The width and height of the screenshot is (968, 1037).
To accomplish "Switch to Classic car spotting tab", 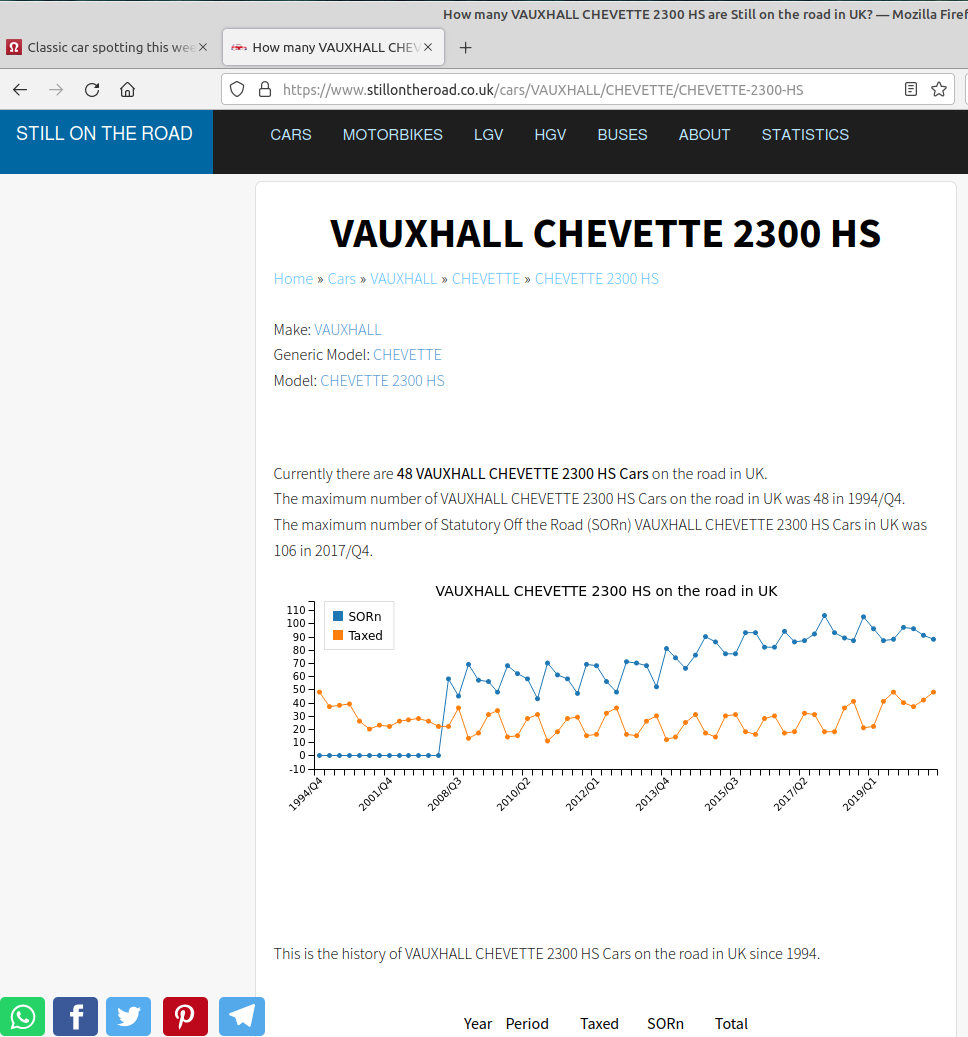I will [x=105, y=47].
